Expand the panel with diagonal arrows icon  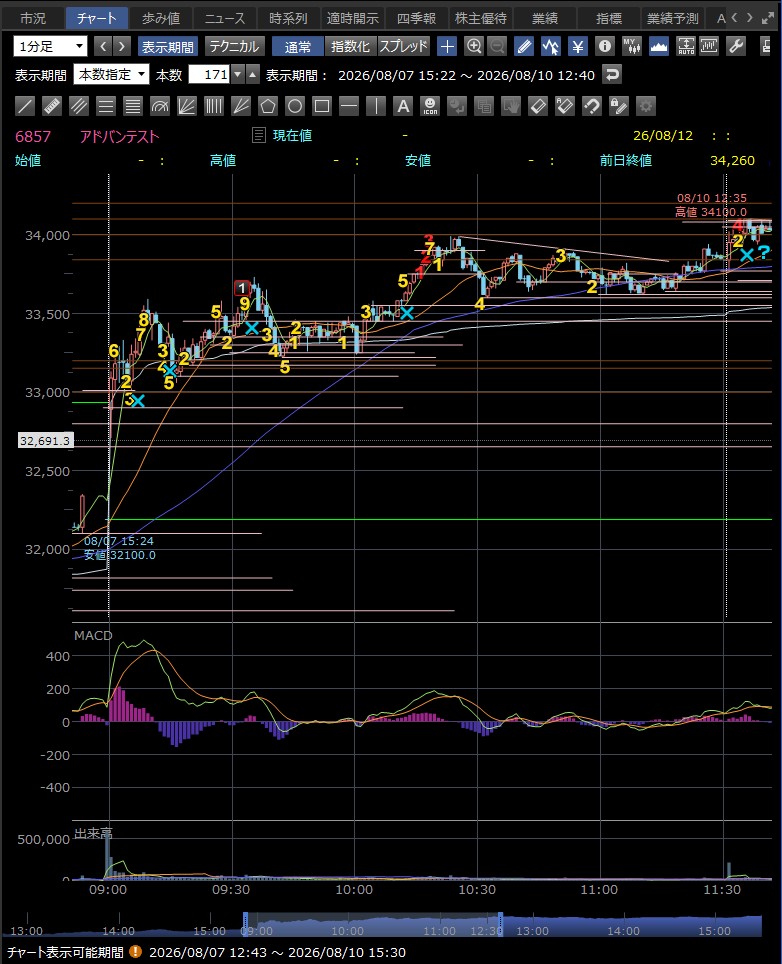click(x=767, y=18)
